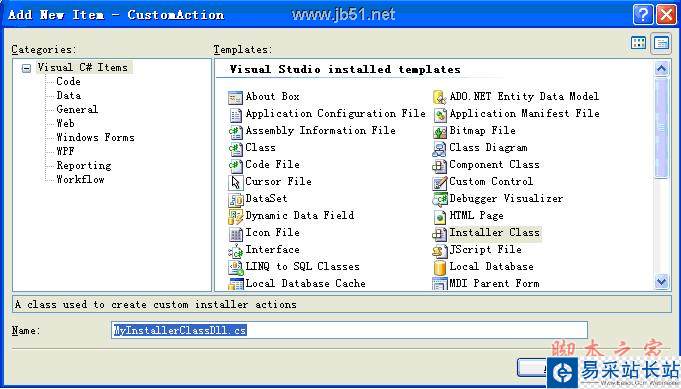Image resolution: width=681 pixels, height=389 pixels.
Task: Select the JScript File icon
Action: (x=439, y=251)
